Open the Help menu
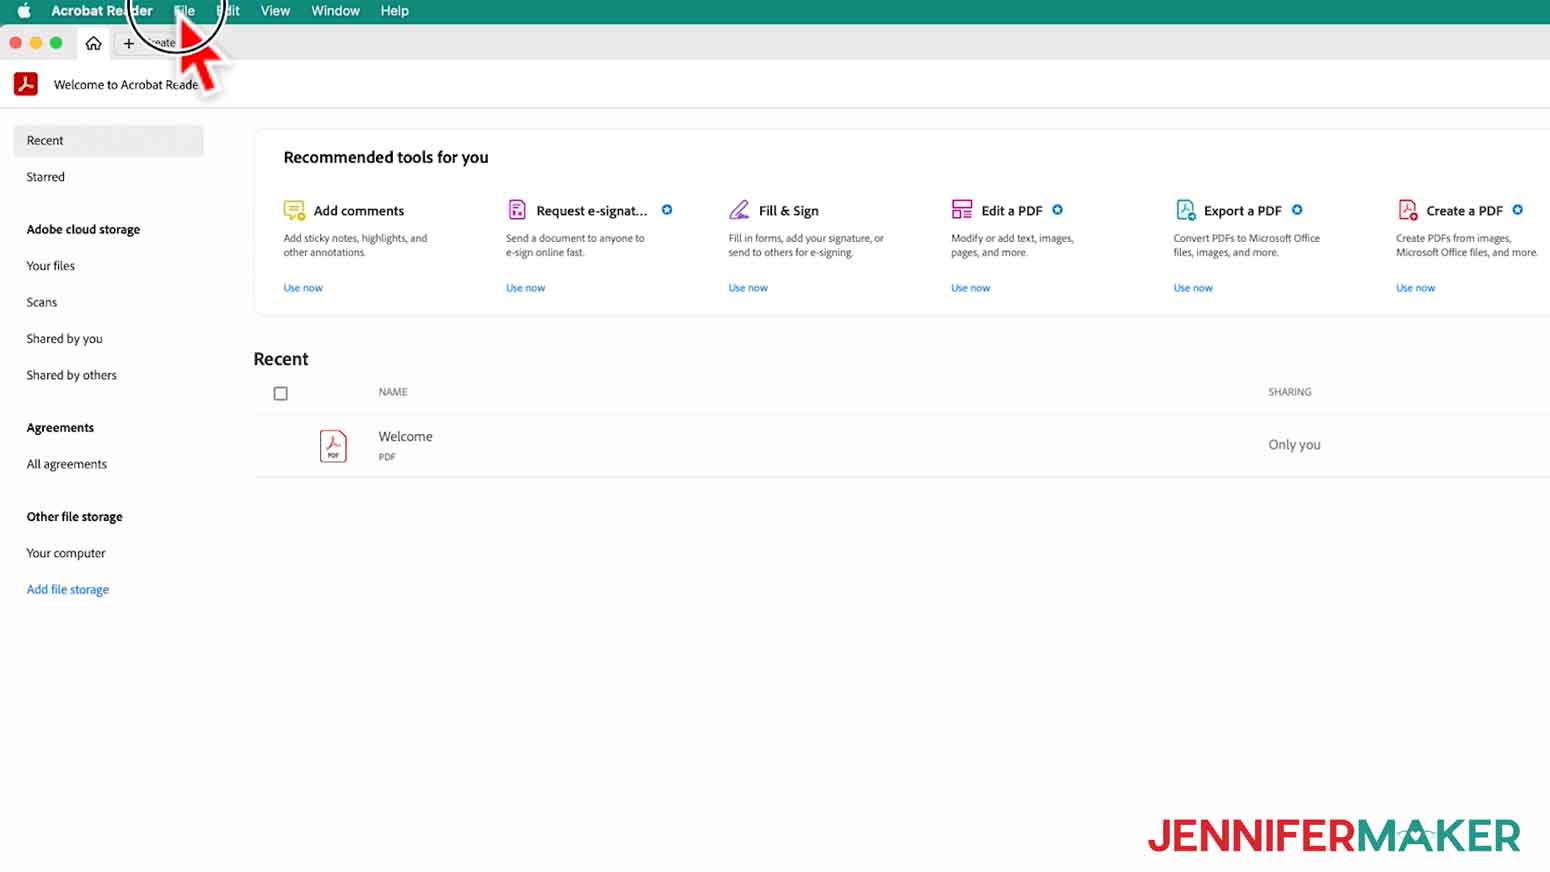 [x=394, y=11]
